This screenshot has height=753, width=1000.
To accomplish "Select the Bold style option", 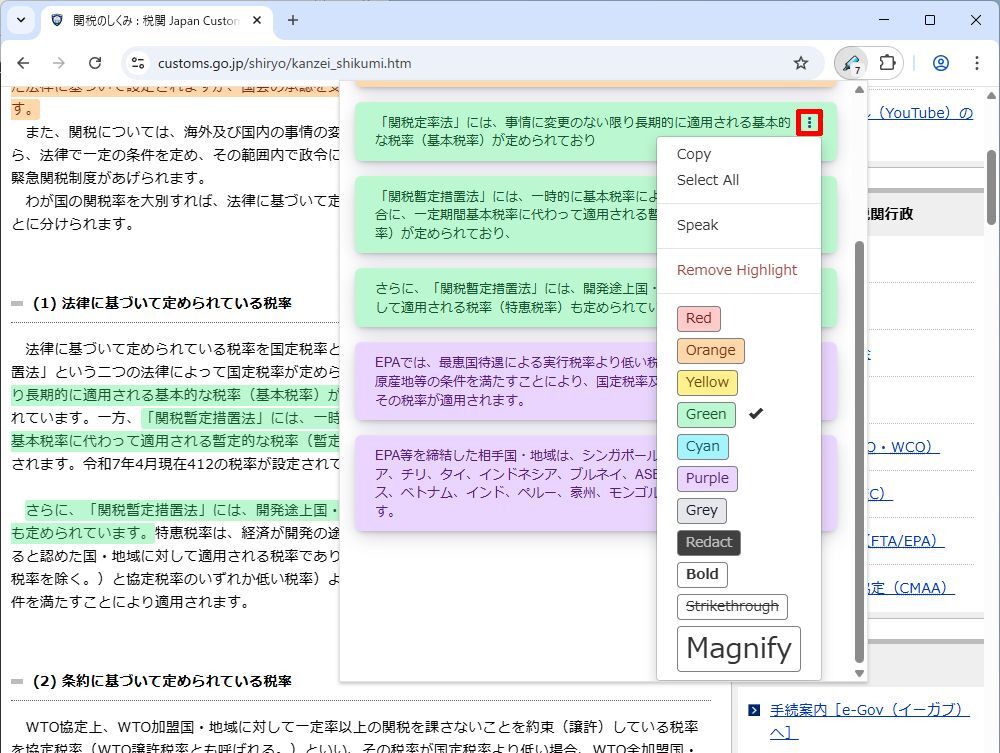I will coord(702,574).
